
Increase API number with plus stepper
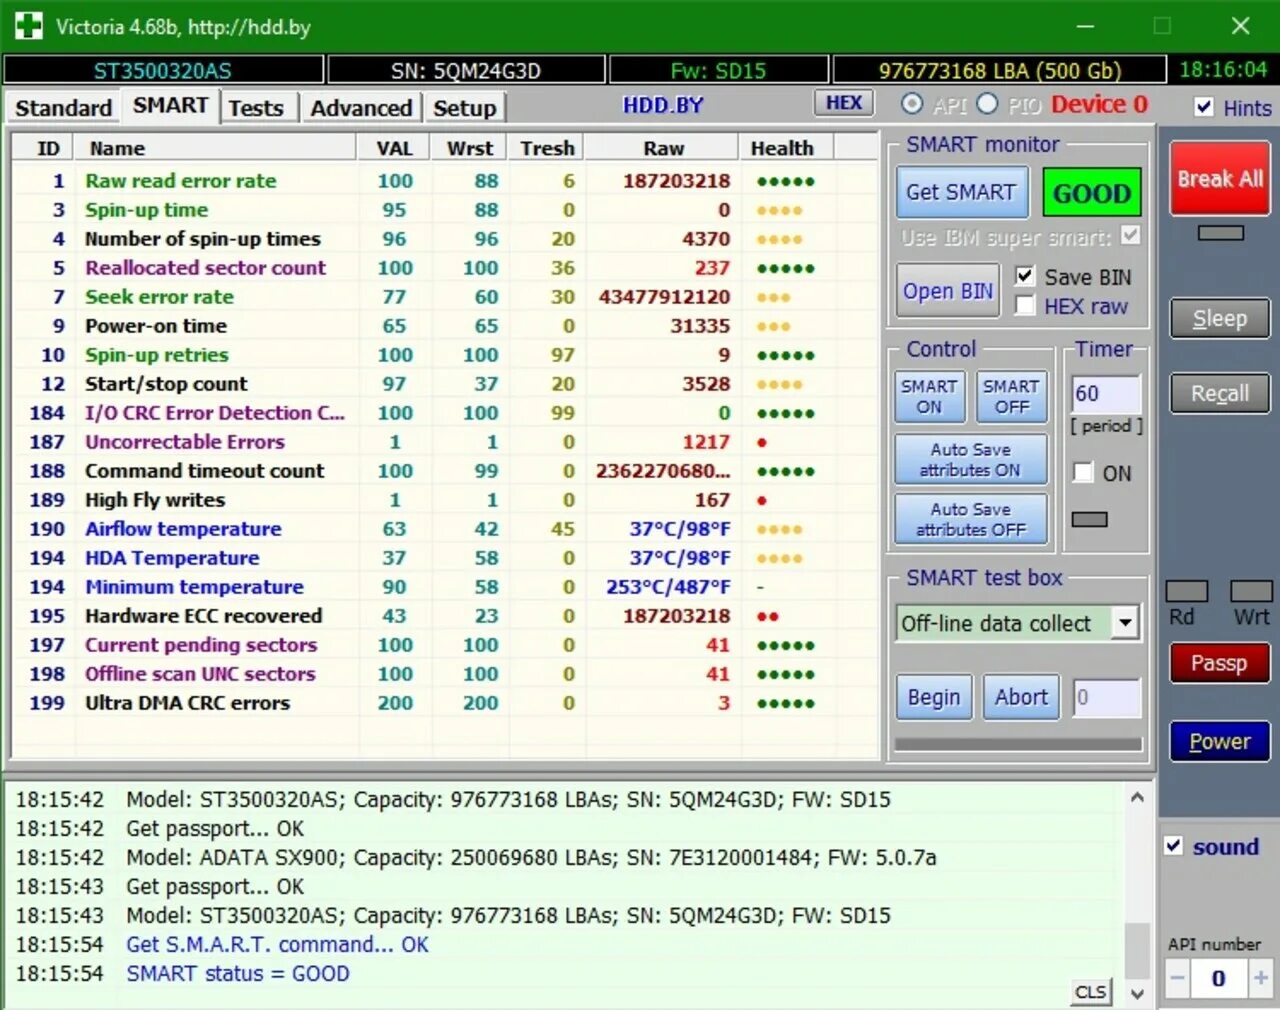1260,978
